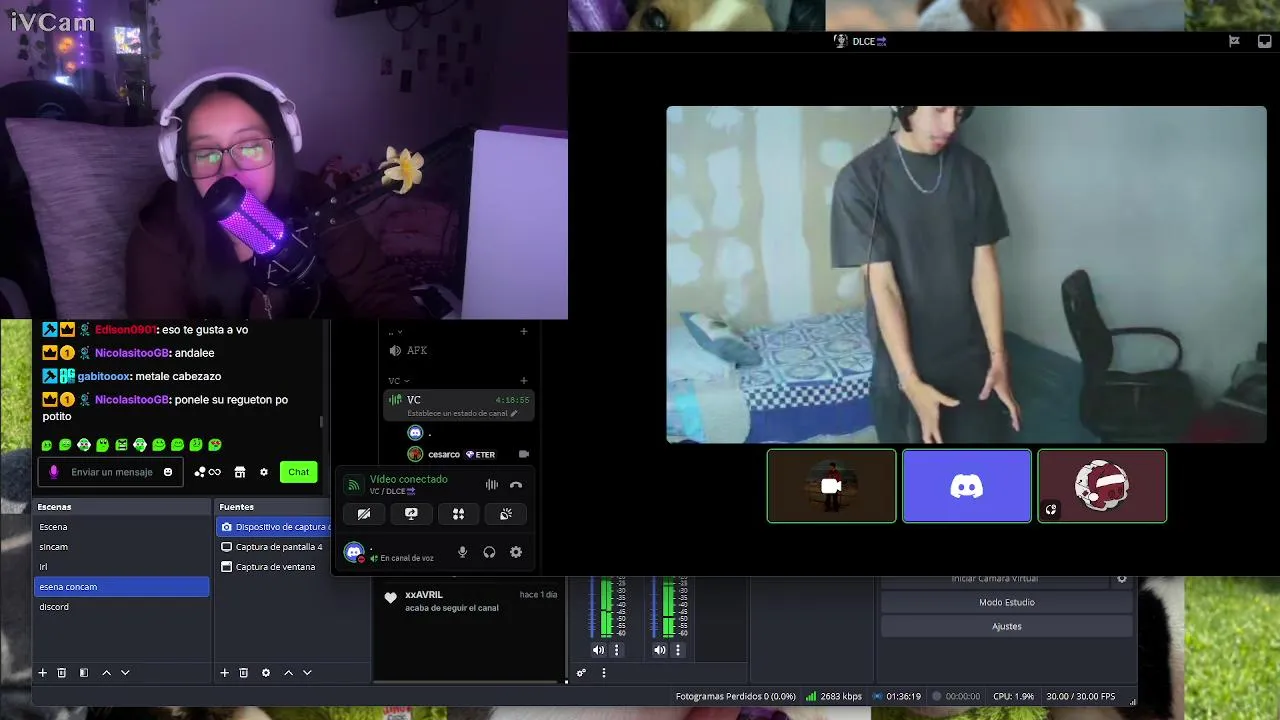This screenshot has height=720, width=1280.
Task: Open Discord soundboard icon
Action: point(506,514)
